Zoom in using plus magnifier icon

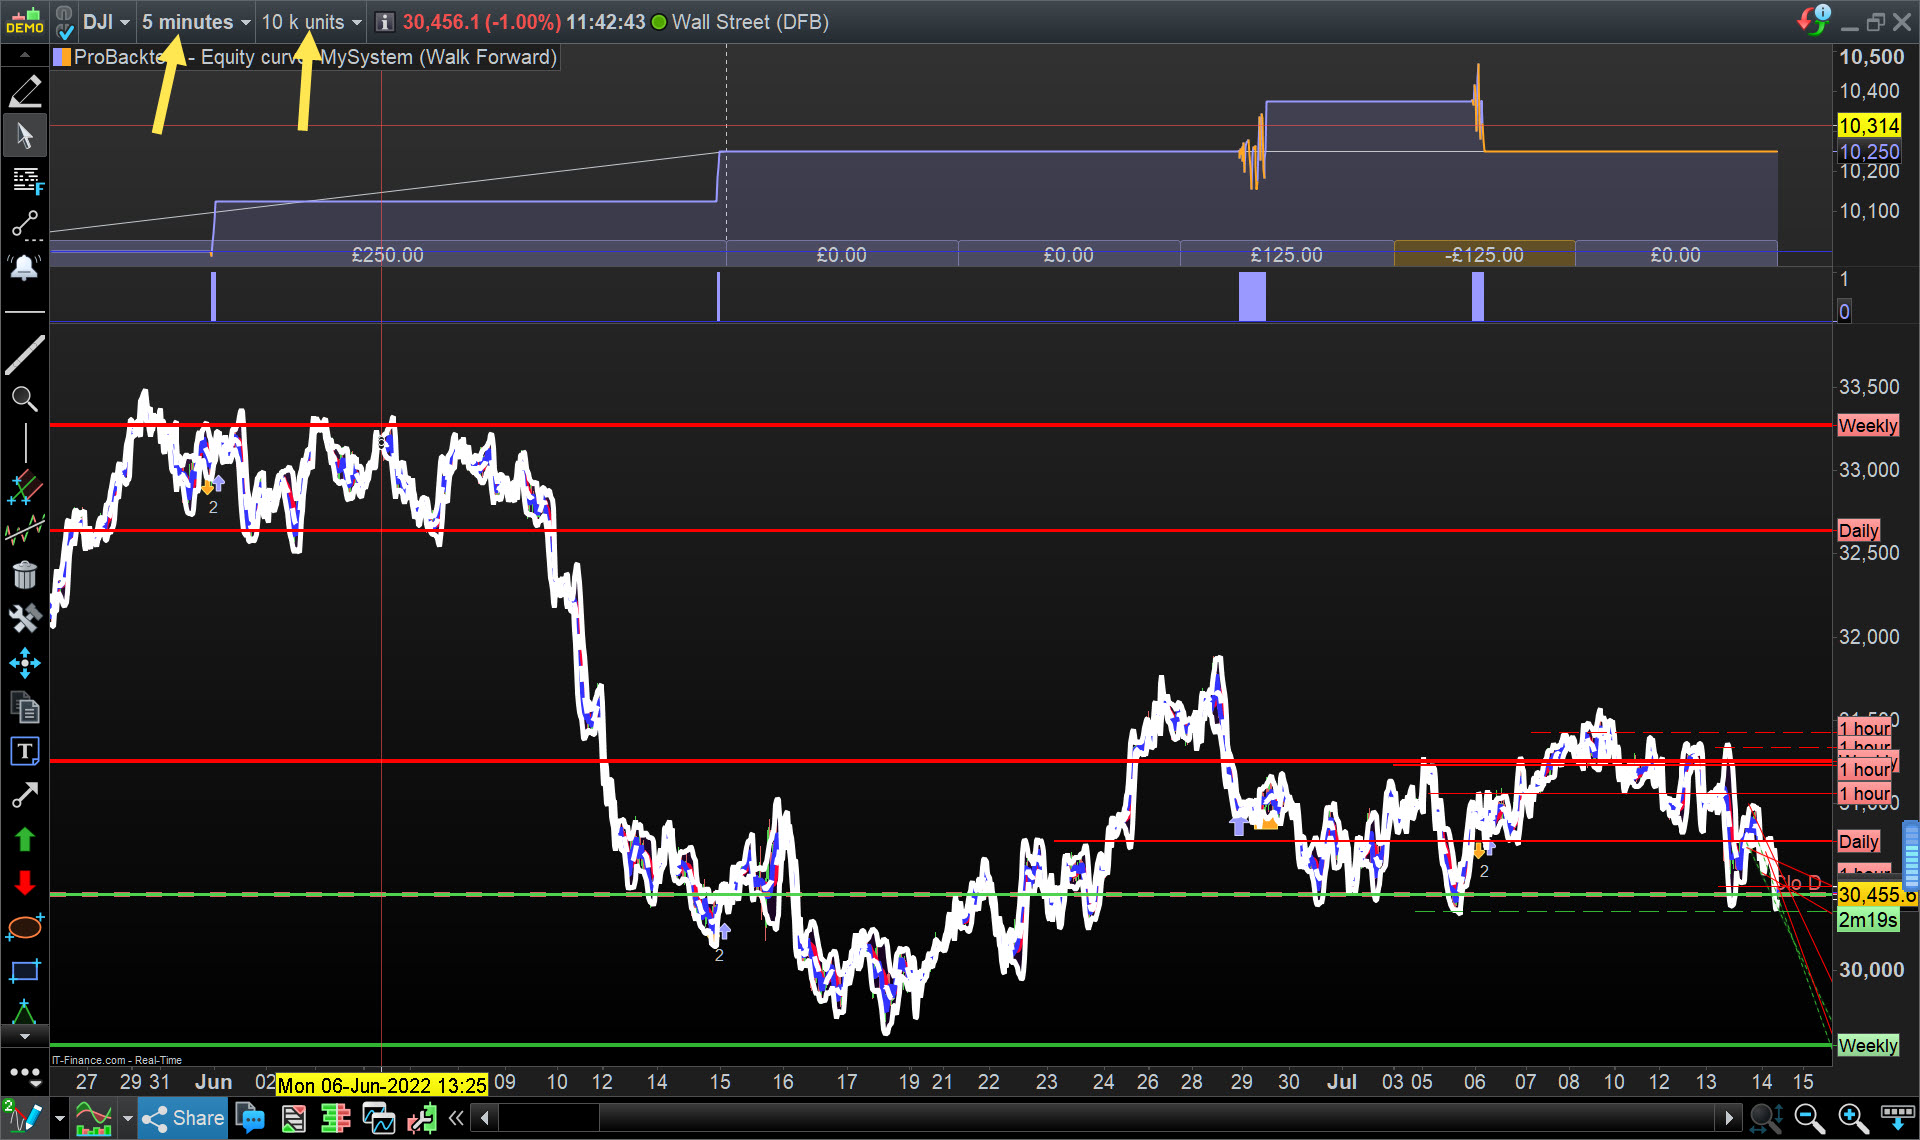(x=1853, y=1118)
